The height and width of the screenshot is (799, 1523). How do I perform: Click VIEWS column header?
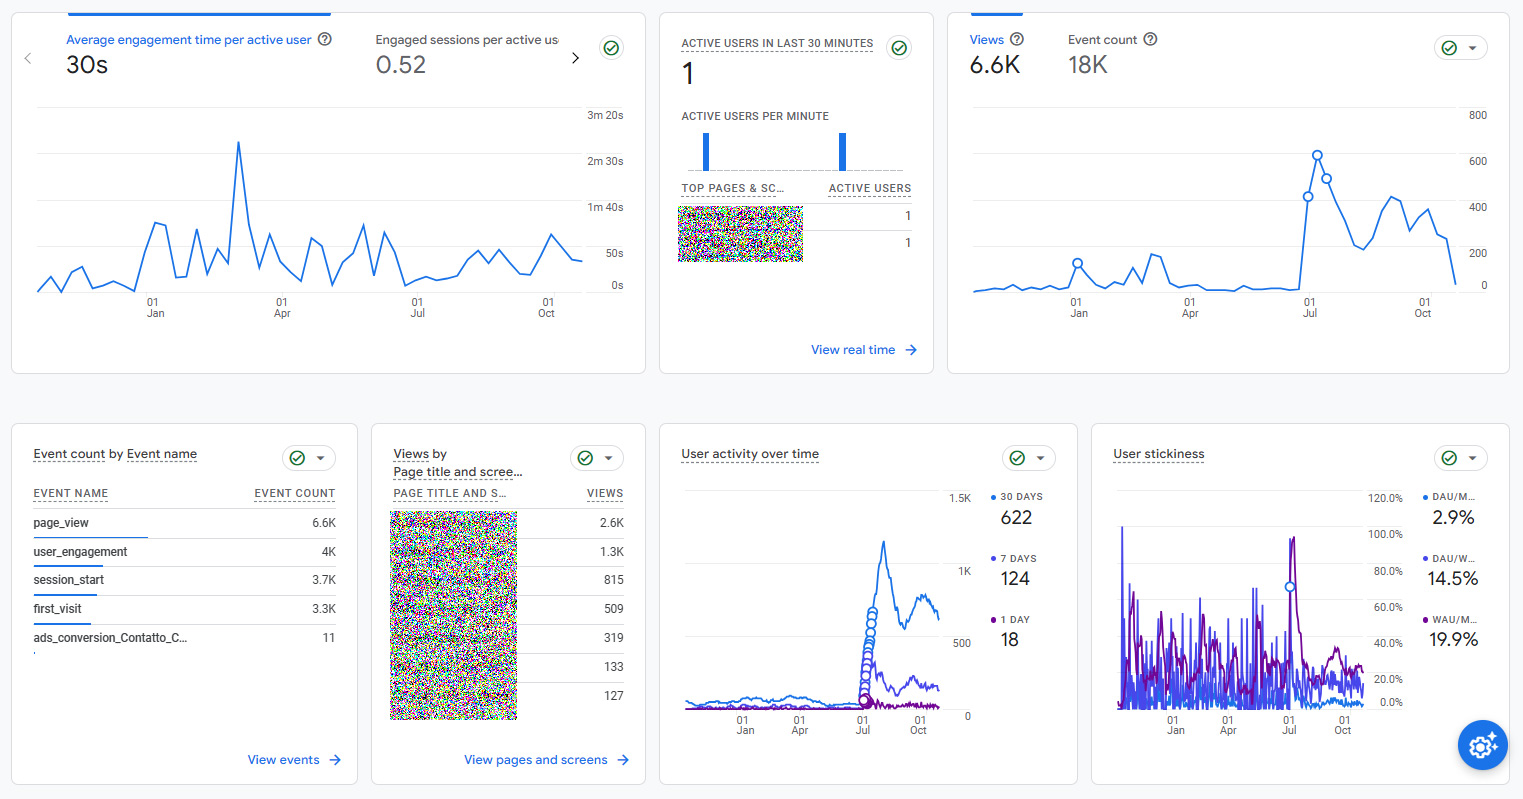[605, 493]
